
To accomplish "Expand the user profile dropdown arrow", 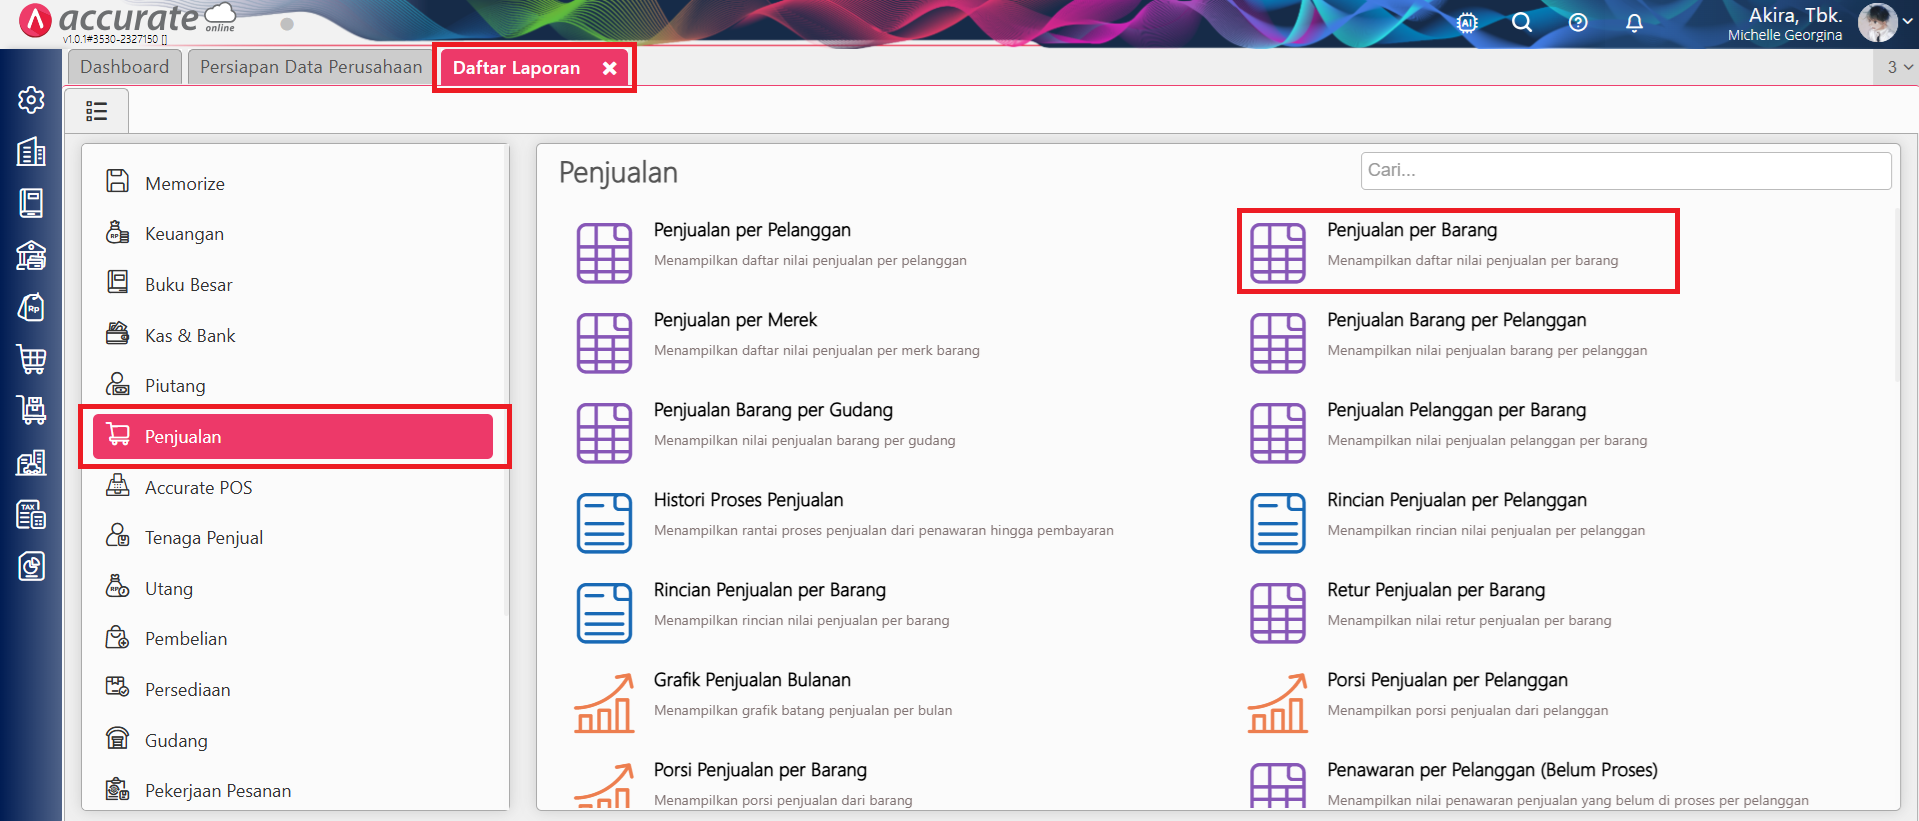I will click(1907, 21).
